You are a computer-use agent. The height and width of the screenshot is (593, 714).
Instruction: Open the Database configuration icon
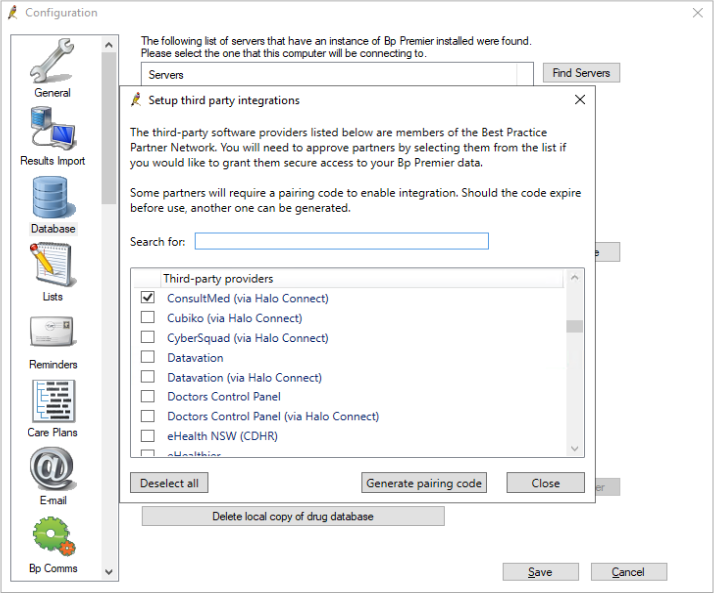[52, 198]
